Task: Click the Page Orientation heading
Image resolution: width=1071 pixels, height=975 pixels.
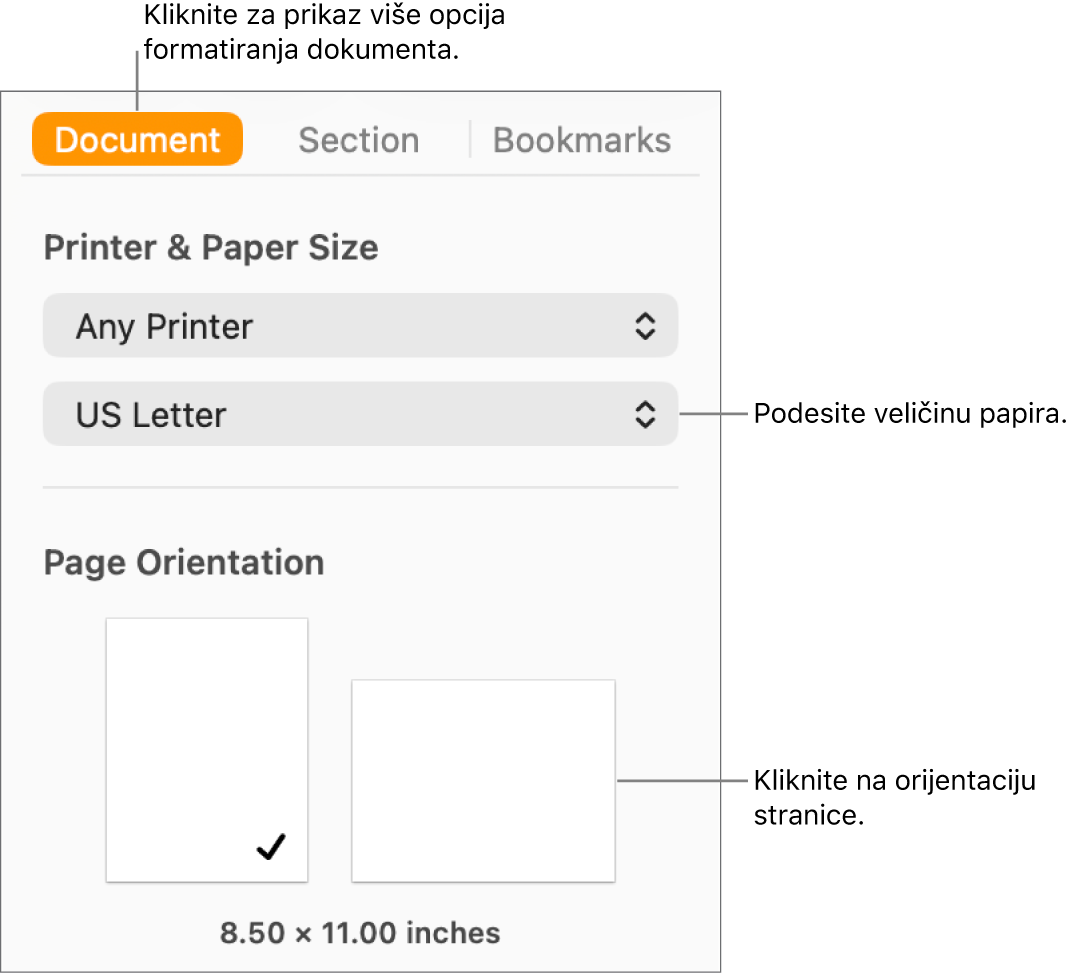Action: pyautogui.click(x=184, y=562)
